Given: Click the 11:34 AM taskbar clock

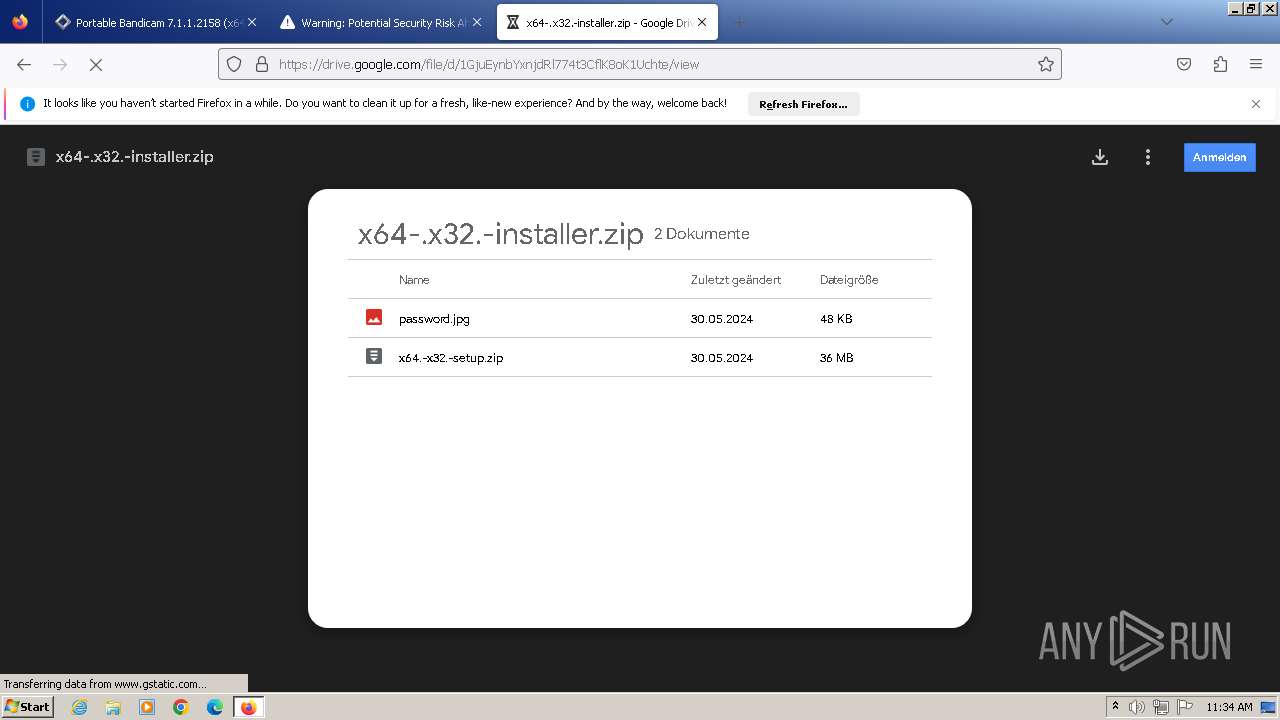Looking at the screenshot, I should pos(1229,707).
